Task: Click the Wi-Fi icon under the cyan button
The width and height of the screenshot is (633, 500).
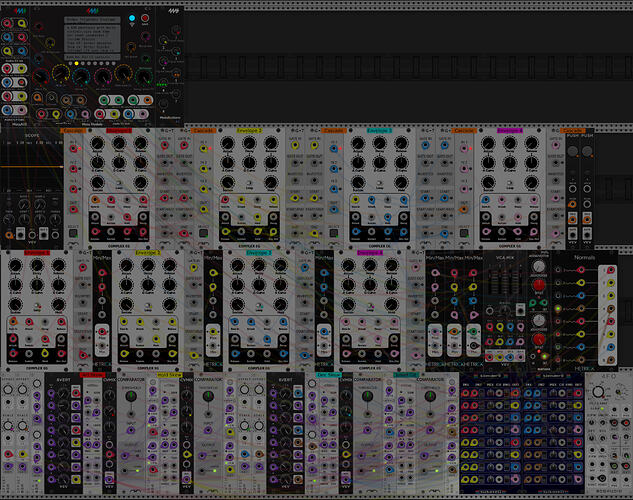Action: pyautogui.click(x=132, y=25)
